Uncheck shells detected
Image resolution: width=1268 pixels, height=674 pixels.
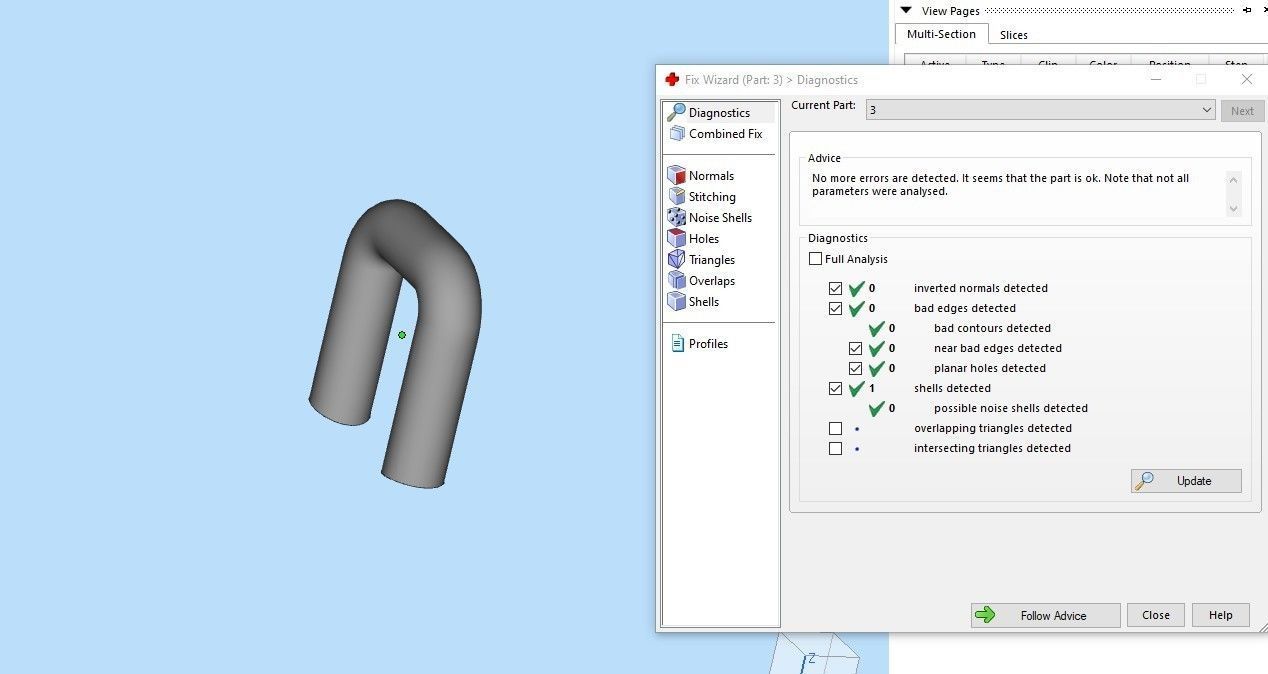point(836,388)
